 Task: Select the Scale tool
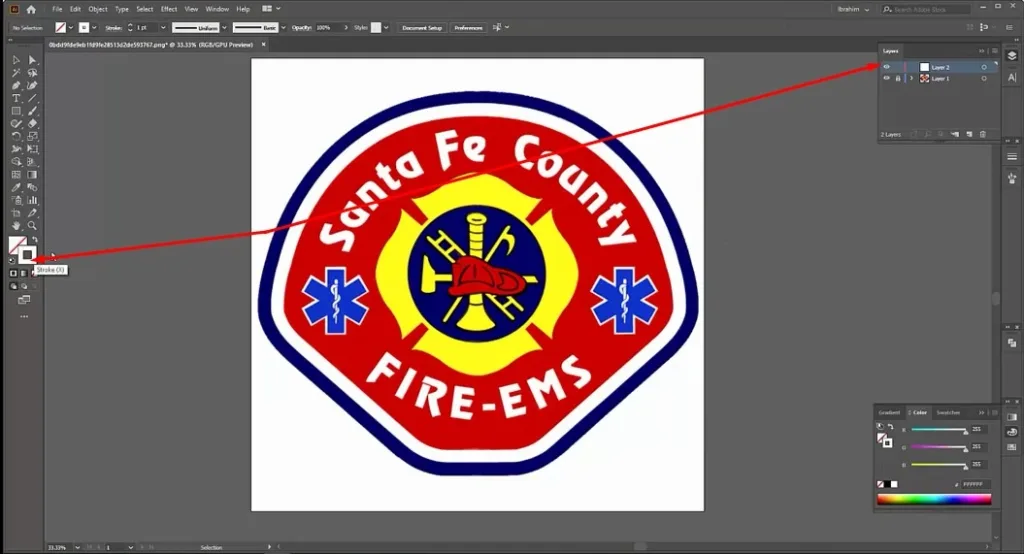(x=32, y=137)
